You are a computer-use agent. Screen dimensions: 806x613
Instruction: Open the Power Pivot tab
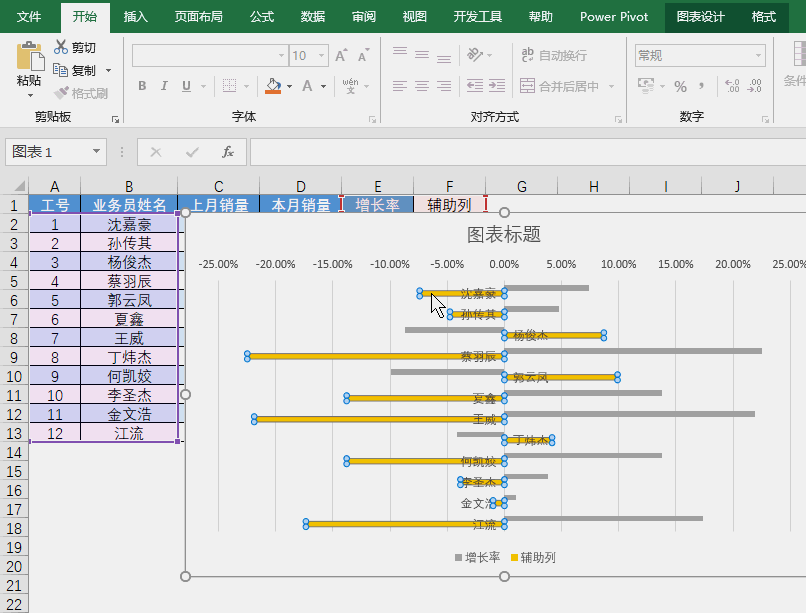tap(614, 16)
